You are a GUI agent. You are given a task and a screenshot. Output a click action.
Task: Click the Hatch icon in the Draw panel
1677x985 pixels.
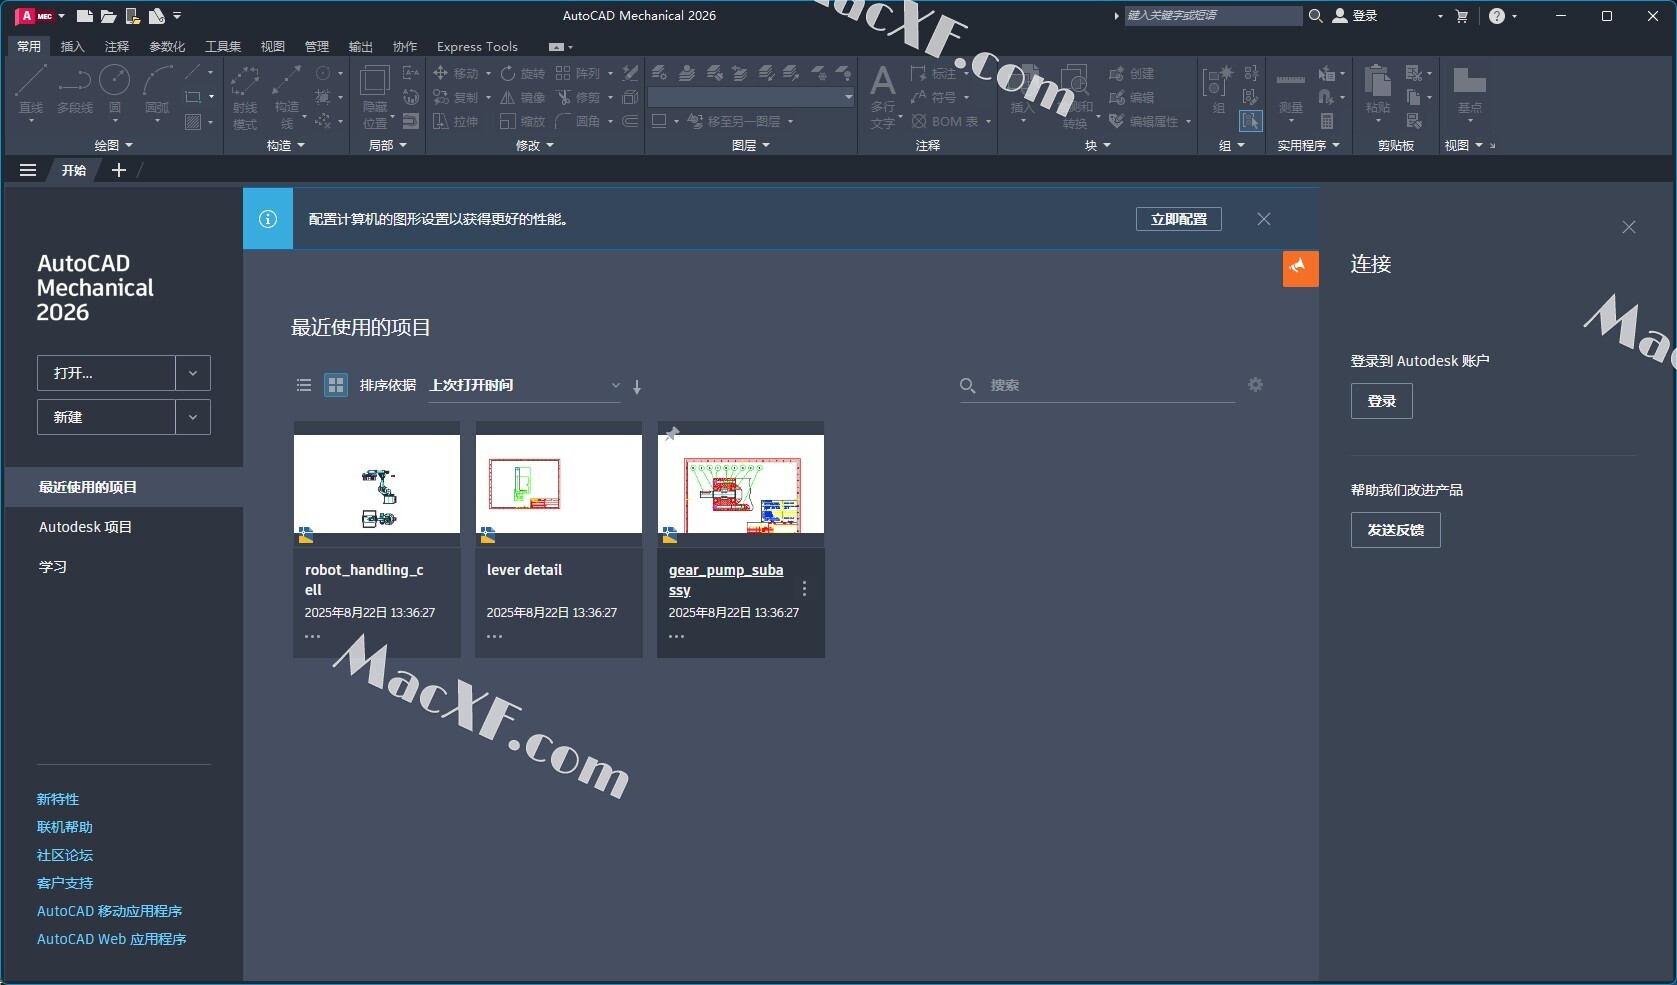[194, 122]
